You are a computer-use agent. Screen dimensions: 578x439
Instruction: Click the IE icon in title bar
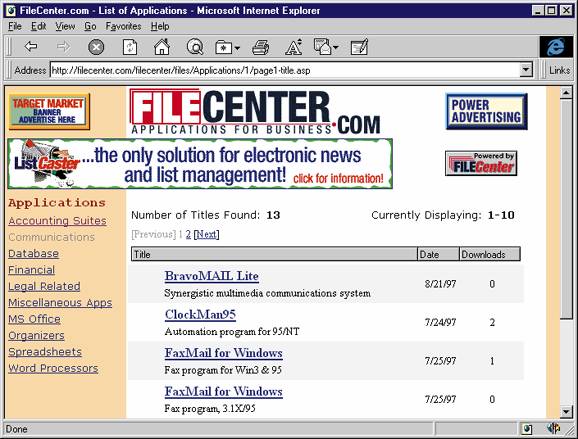(11, 10)
